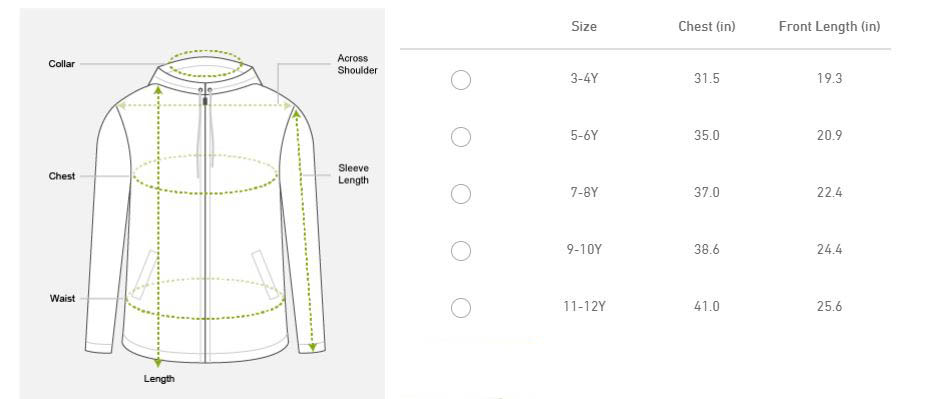Select the 11-12Y size radio button
This screenshot has width=926, height=399.
pyautogui.click(x=461, y=308)
